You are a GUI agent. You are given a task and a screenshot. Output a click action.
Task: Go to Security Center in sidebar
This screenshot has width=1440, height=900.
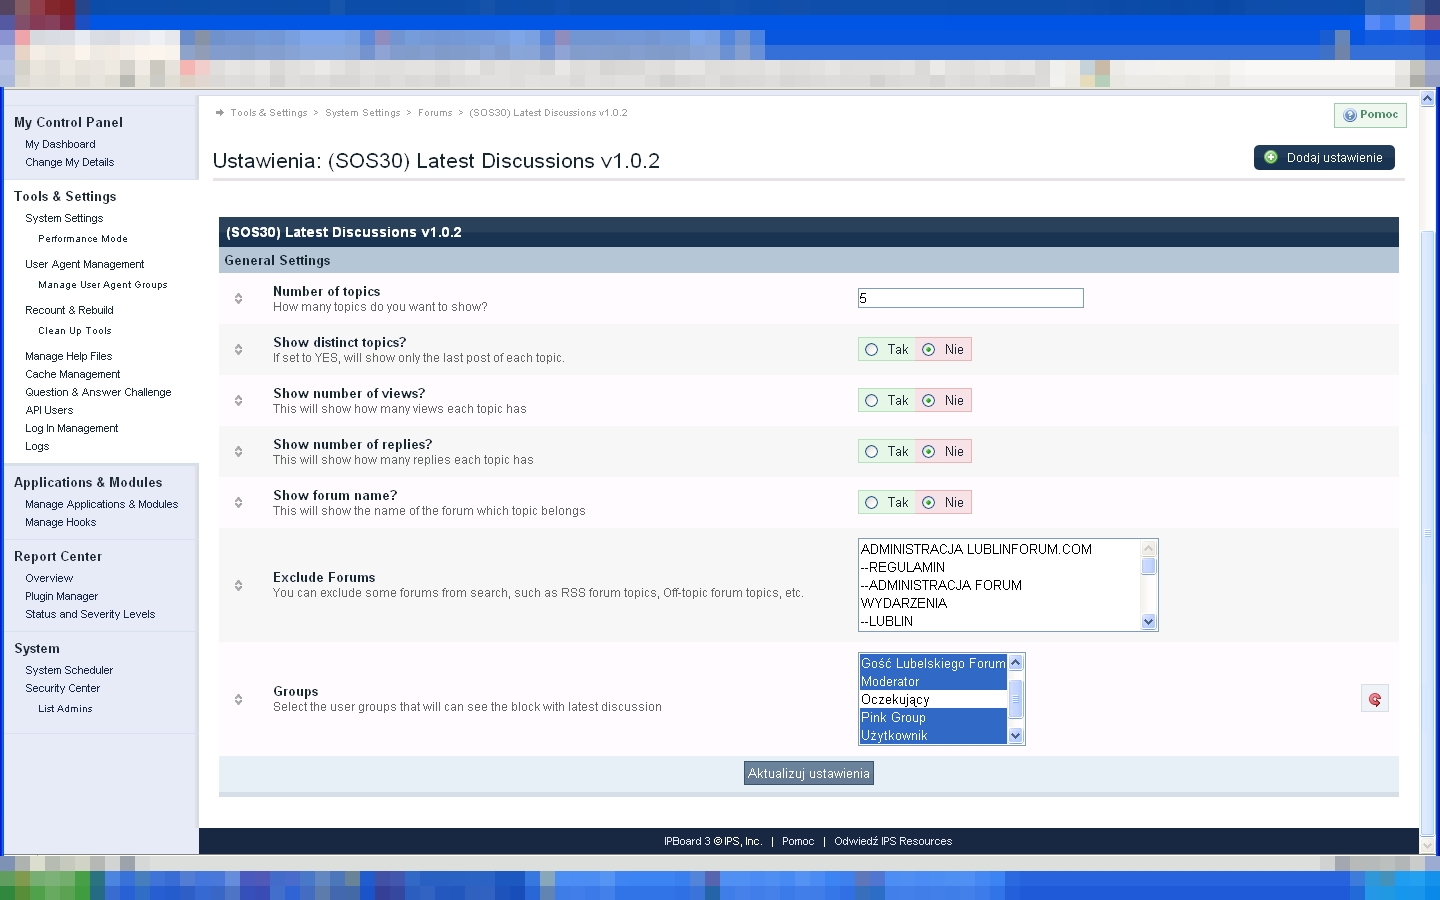(x=62, y=688)
